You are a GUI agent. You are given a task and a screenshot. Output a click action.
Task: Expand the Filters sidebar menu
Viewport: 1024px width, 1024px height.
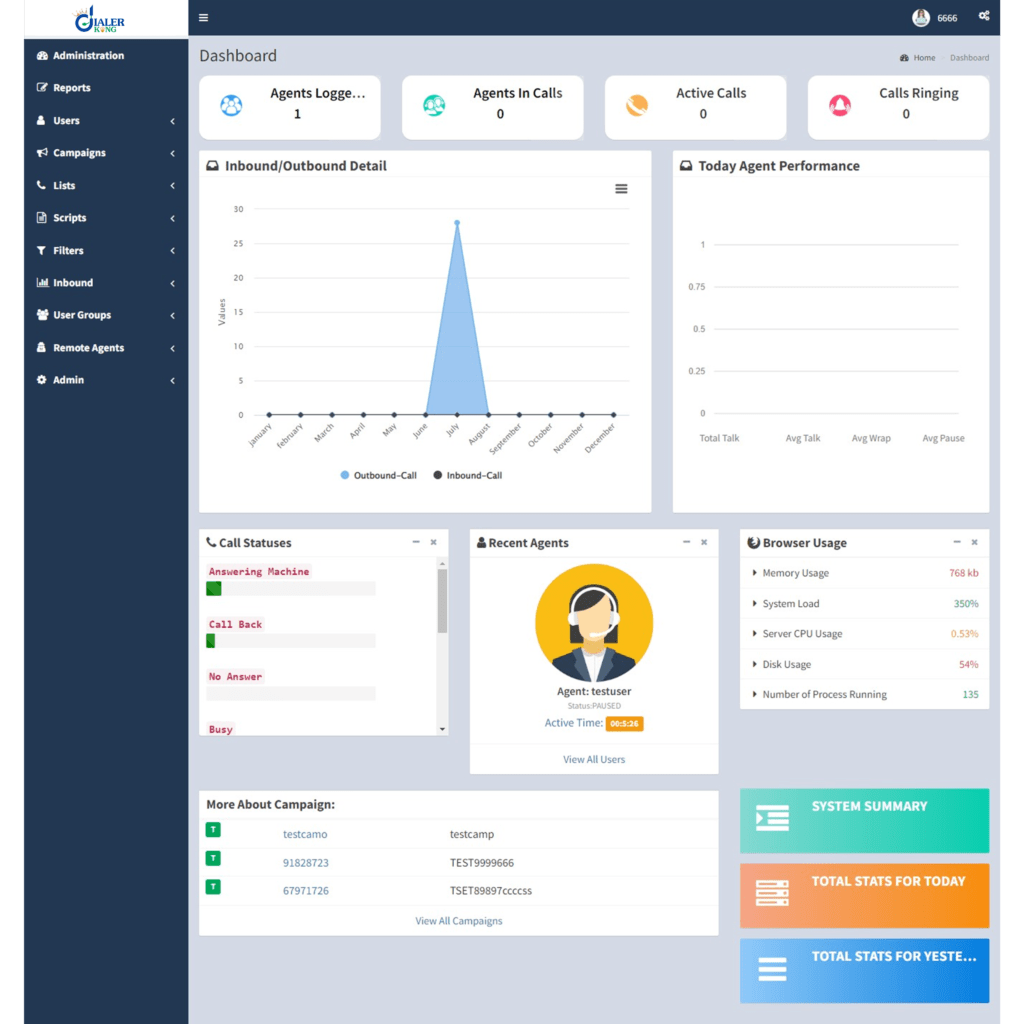point(106,250)
